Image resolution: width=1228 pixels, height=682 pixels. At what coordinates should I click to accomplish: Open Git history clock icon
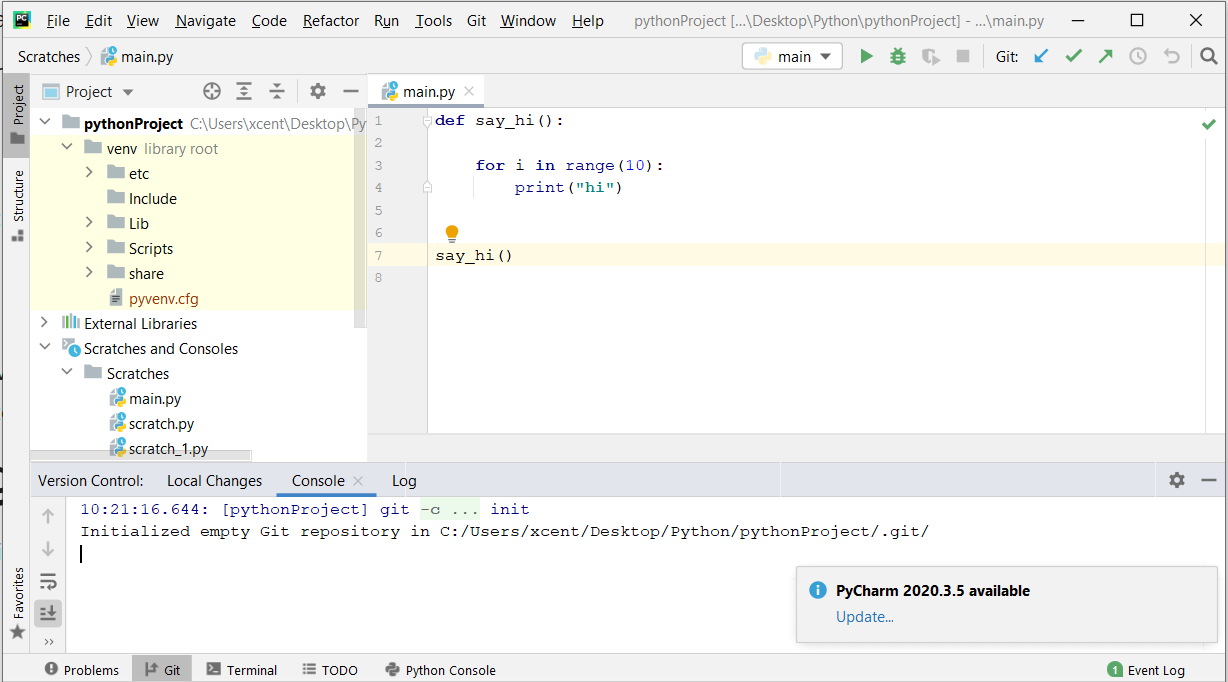[1138, 57]
